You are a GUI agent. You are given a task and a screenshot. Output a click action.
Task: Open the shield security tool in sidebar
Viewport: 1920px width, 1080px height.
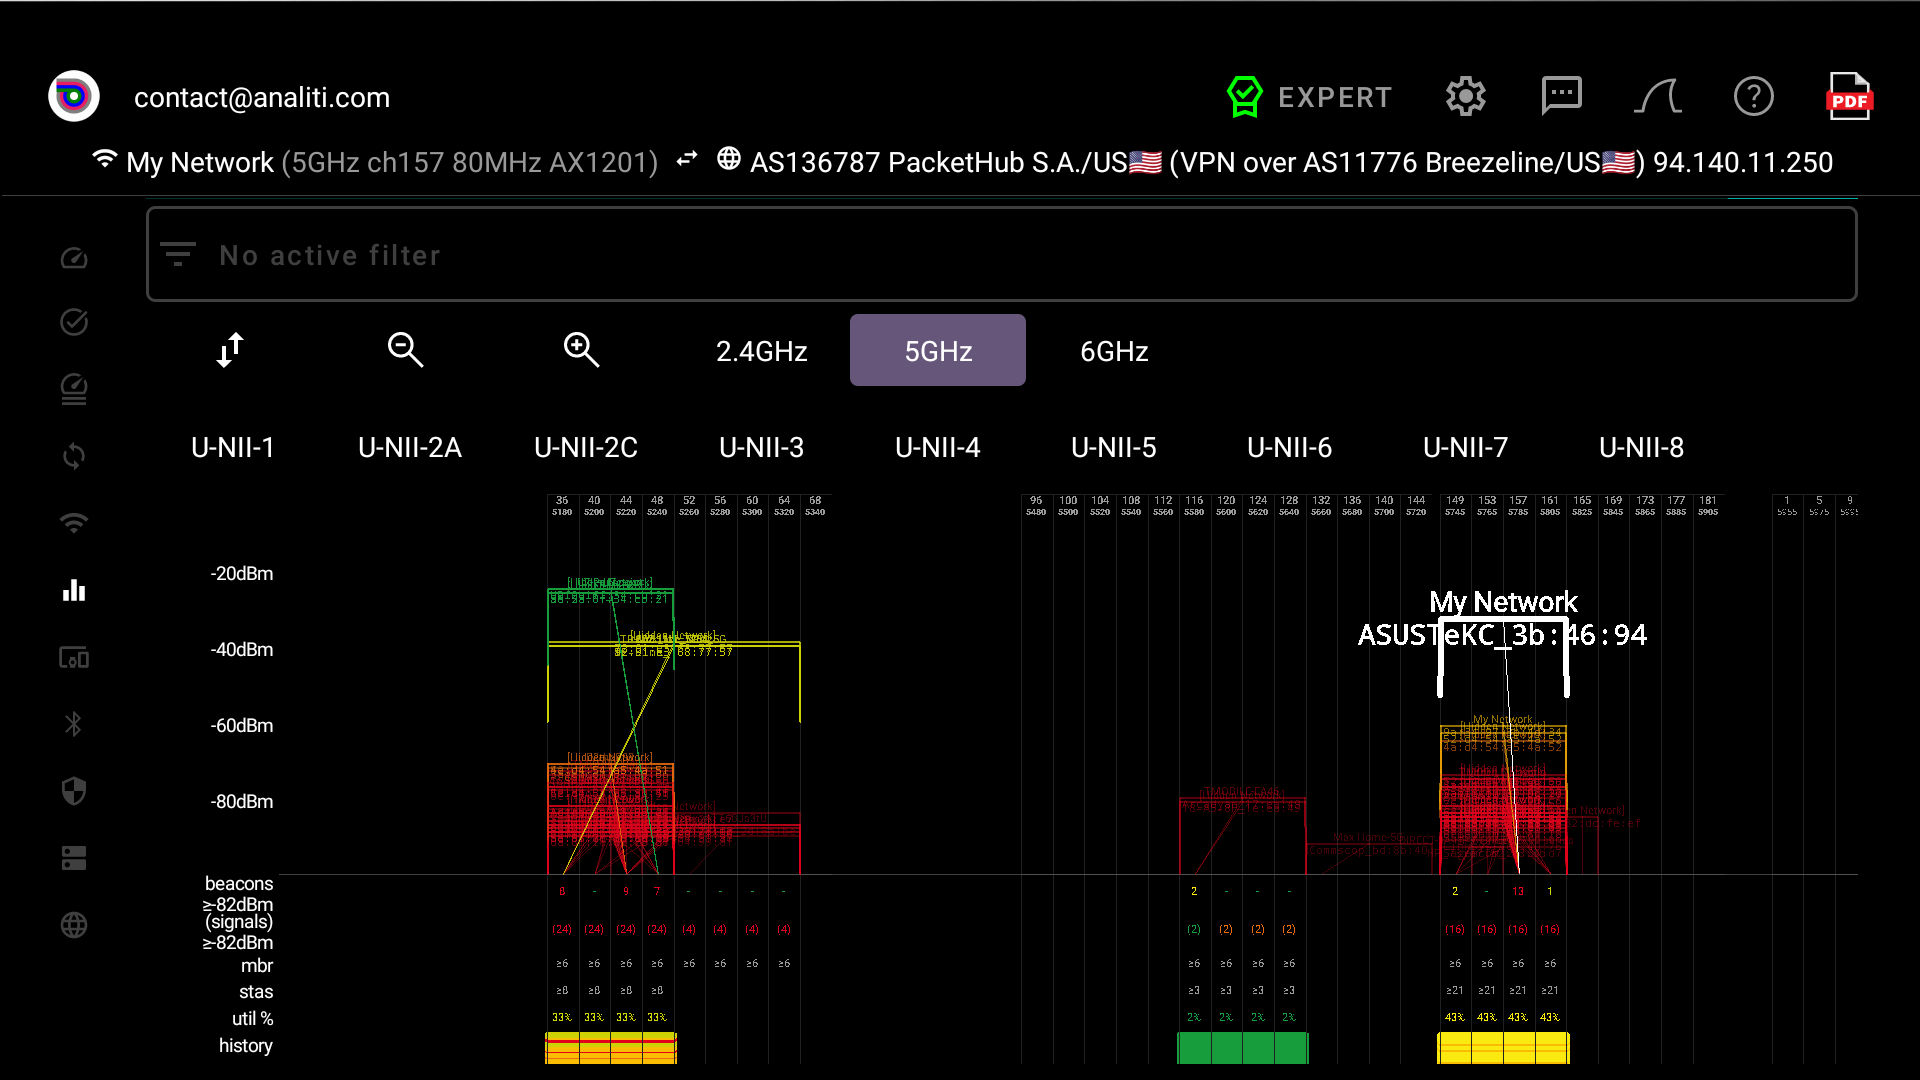tap(73, 791)
